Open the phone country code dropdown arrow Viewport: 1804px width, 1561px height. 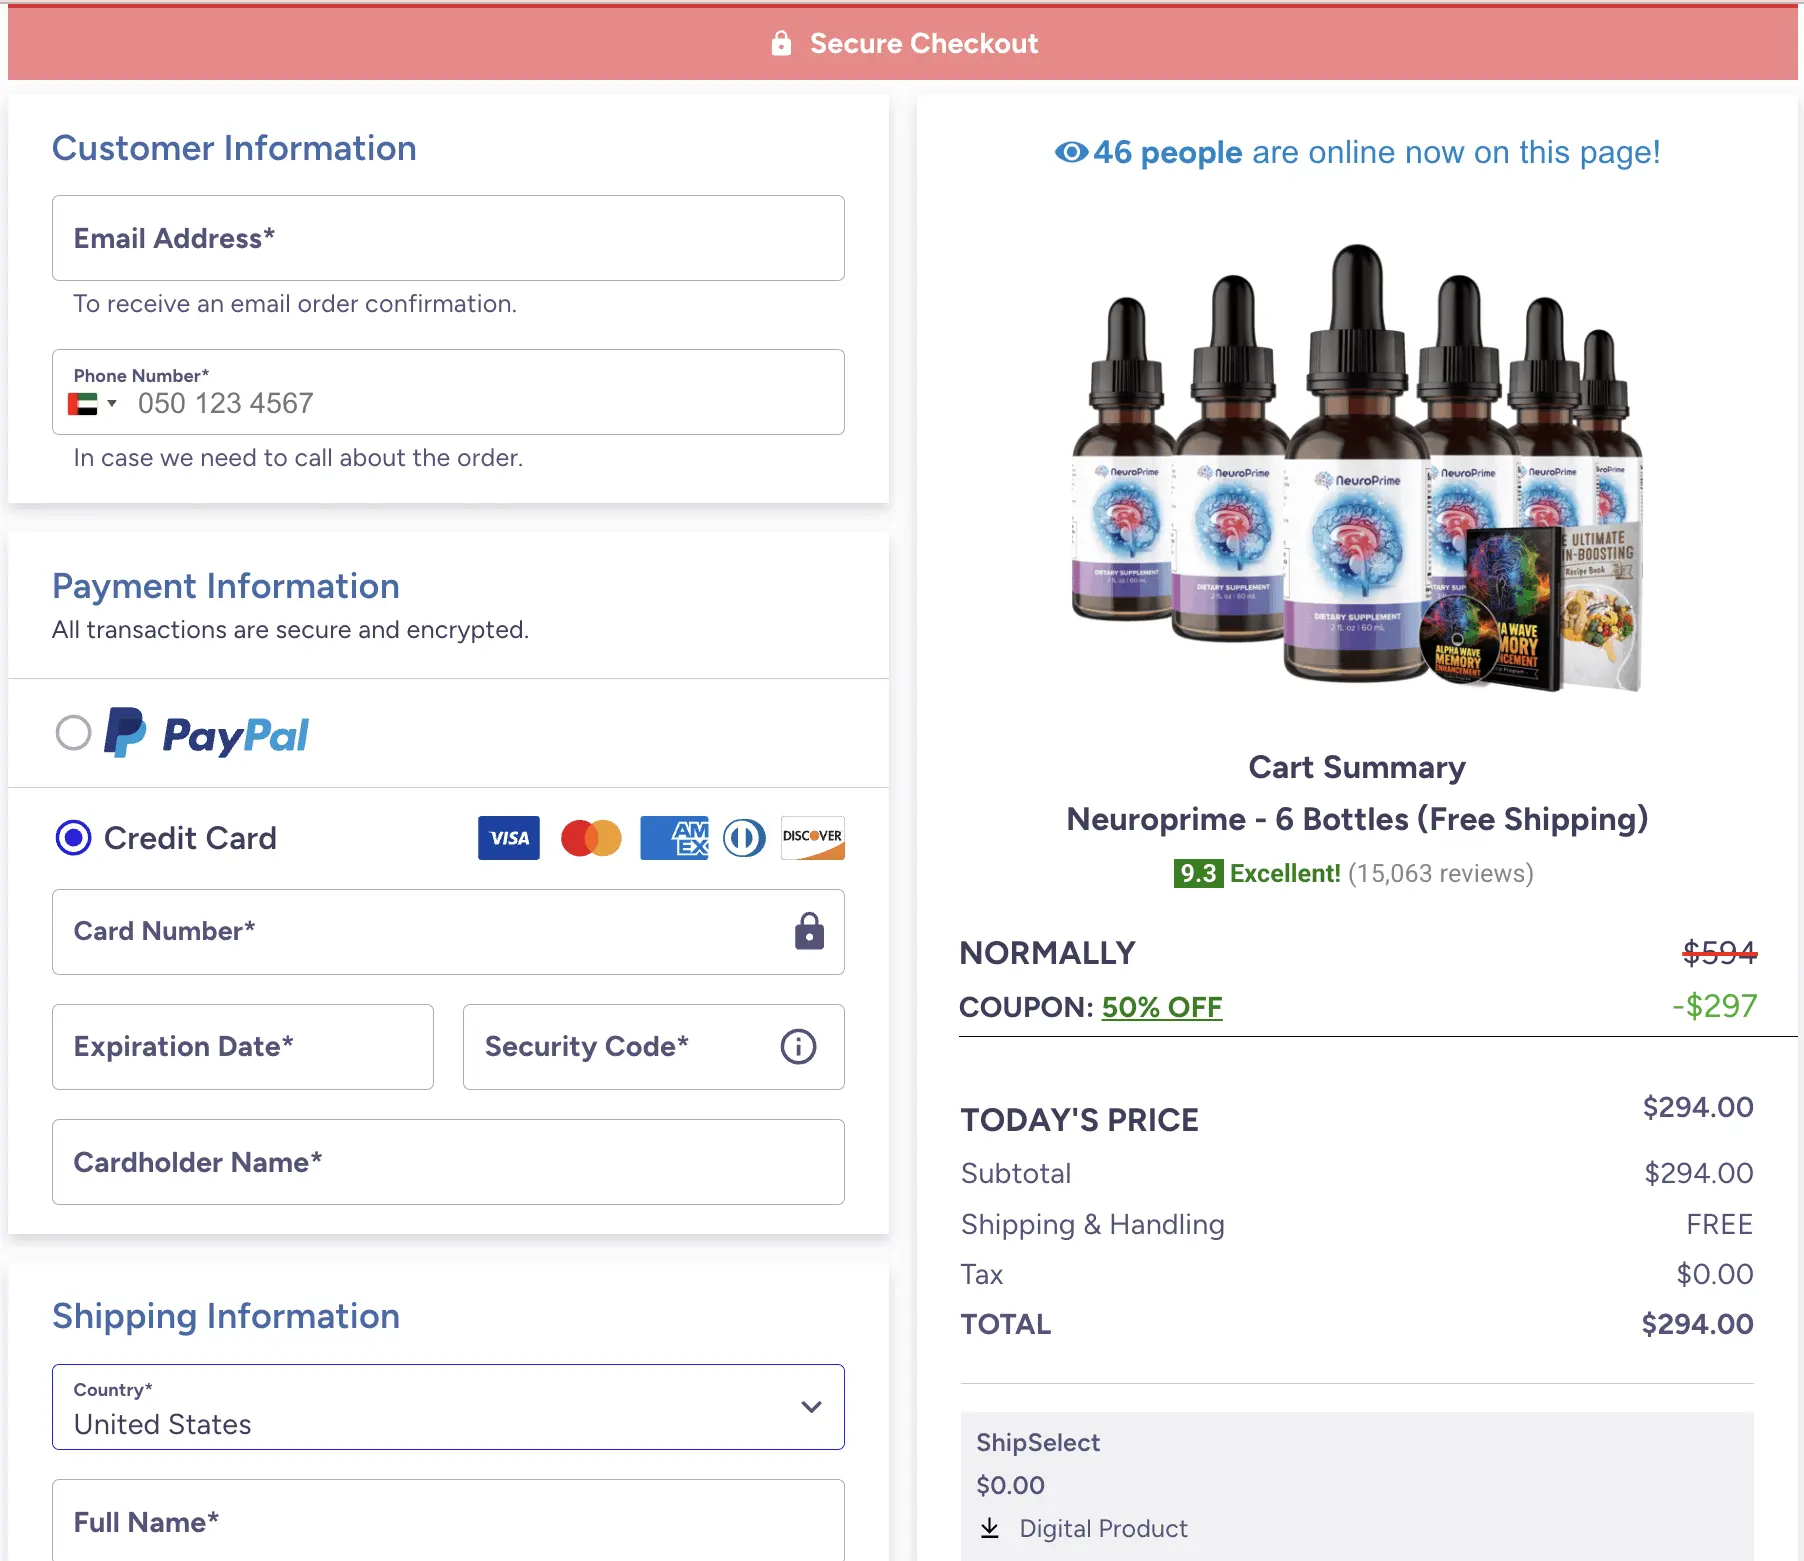coord(112,404)
